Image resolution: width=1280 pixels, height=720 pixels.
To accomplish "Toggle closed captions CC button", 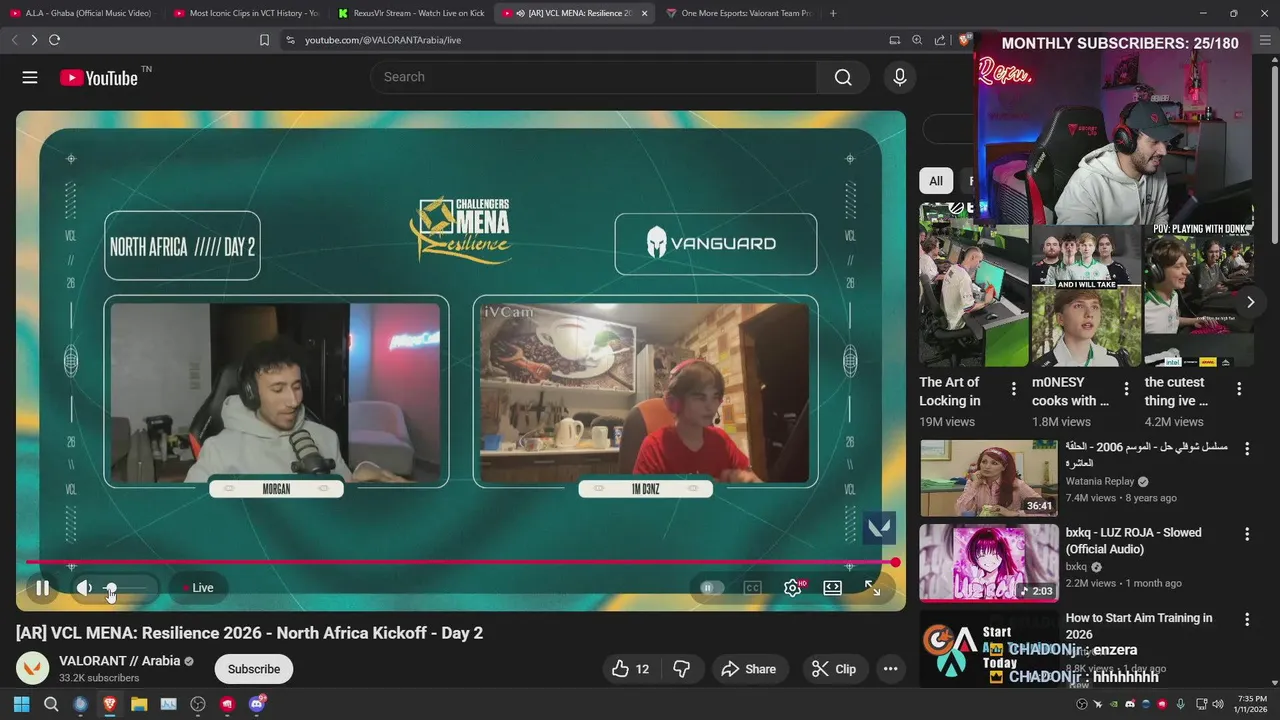I will point(752,588).
